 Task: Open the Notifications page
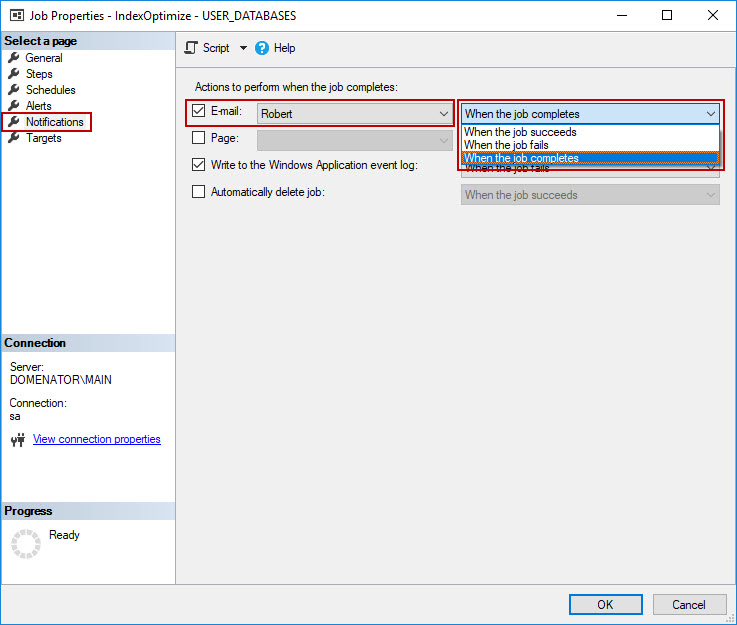click(x=54, y=122)
